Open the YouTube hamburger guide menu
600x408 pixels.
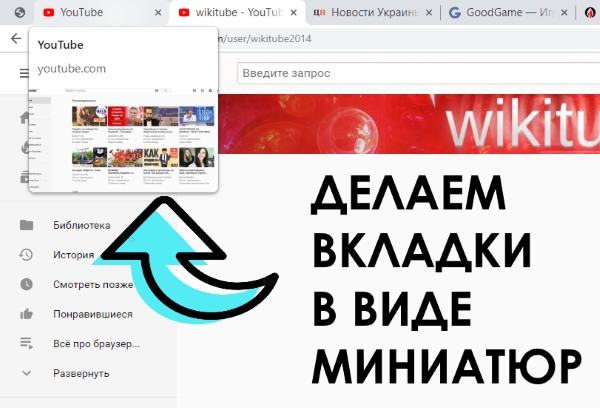pyautogui.click(x=25, y=73)
